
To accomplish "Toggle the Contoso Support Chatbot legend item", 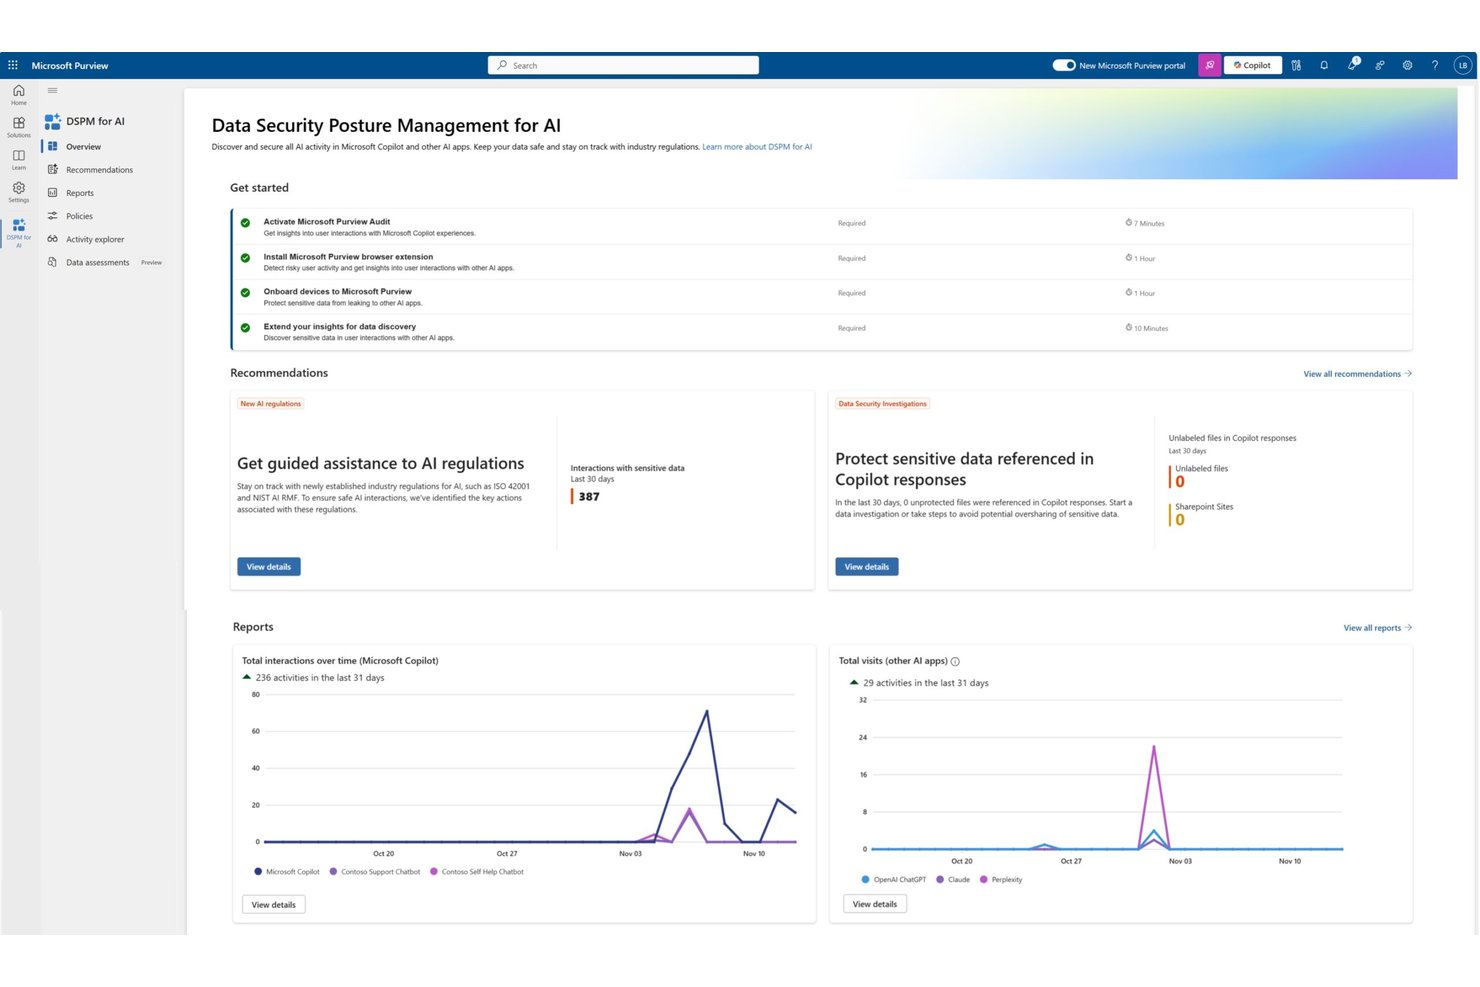I will pos(375,872).
